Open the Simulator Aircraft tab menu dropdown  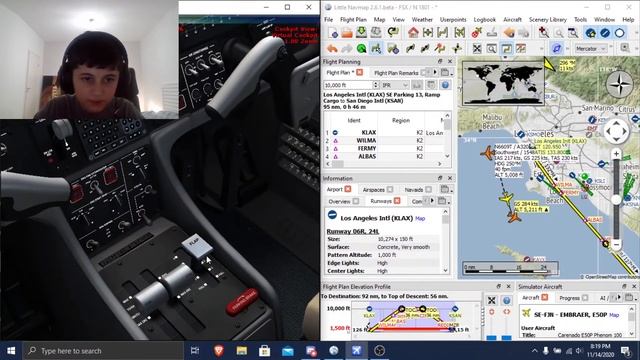[x=630, y=298]
